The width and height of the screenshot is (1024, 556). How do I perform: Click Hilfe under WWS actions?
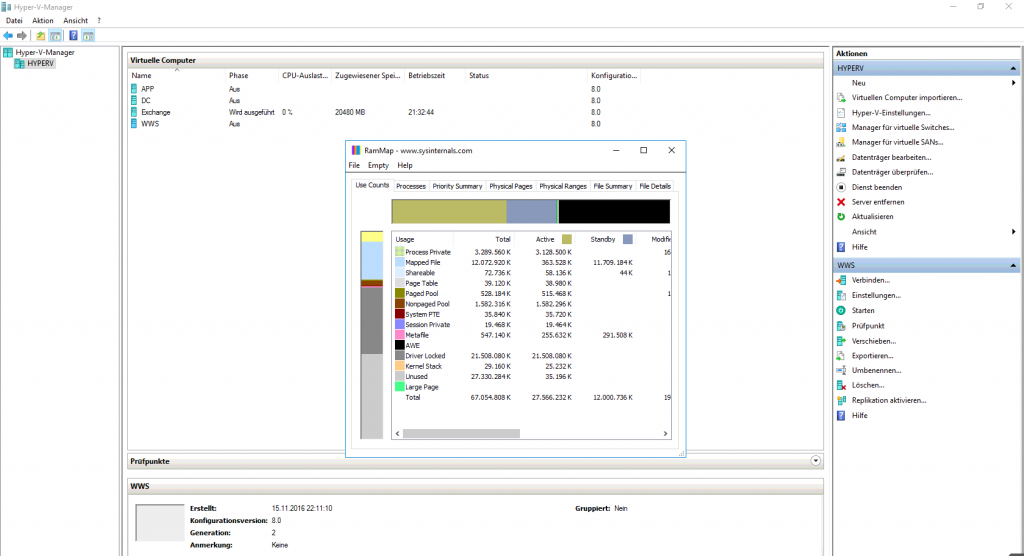pos(859,416)
